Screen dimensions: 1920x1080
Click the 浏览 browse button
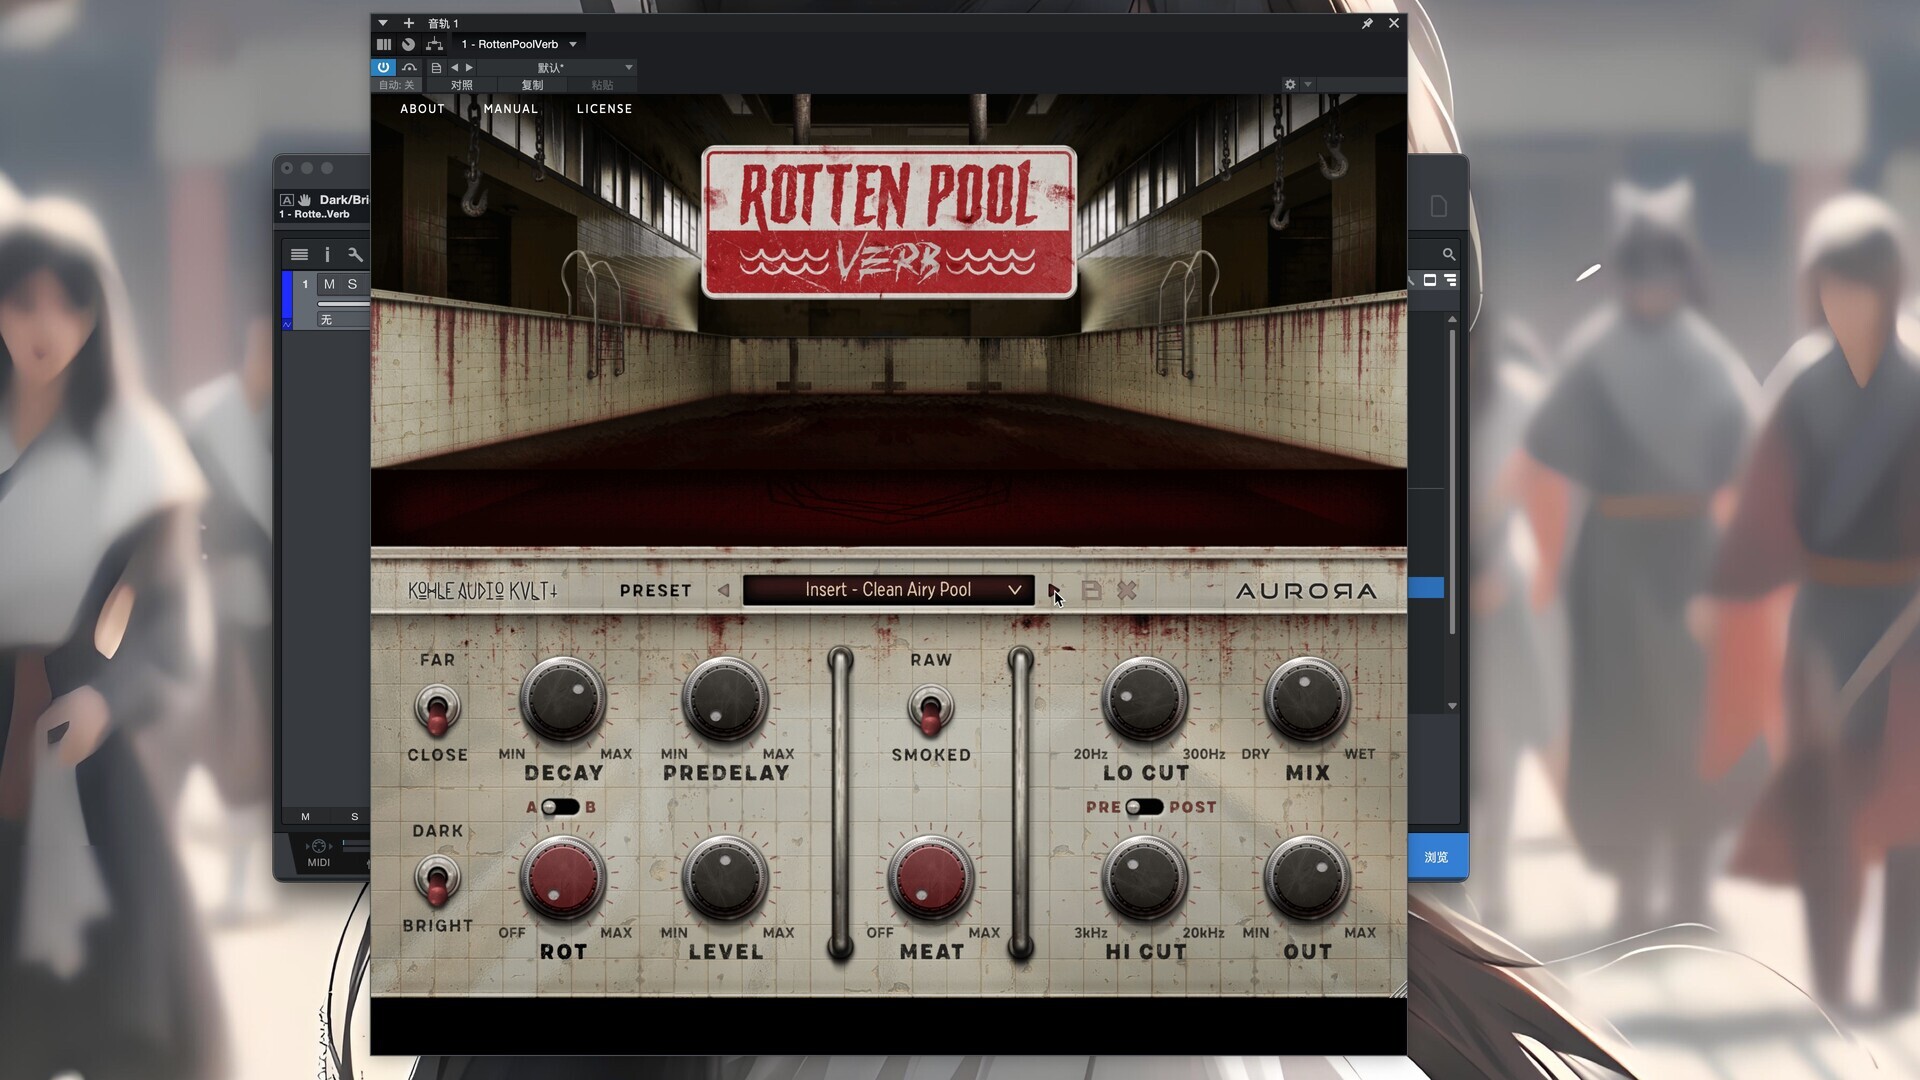(x=1436, y=857)
